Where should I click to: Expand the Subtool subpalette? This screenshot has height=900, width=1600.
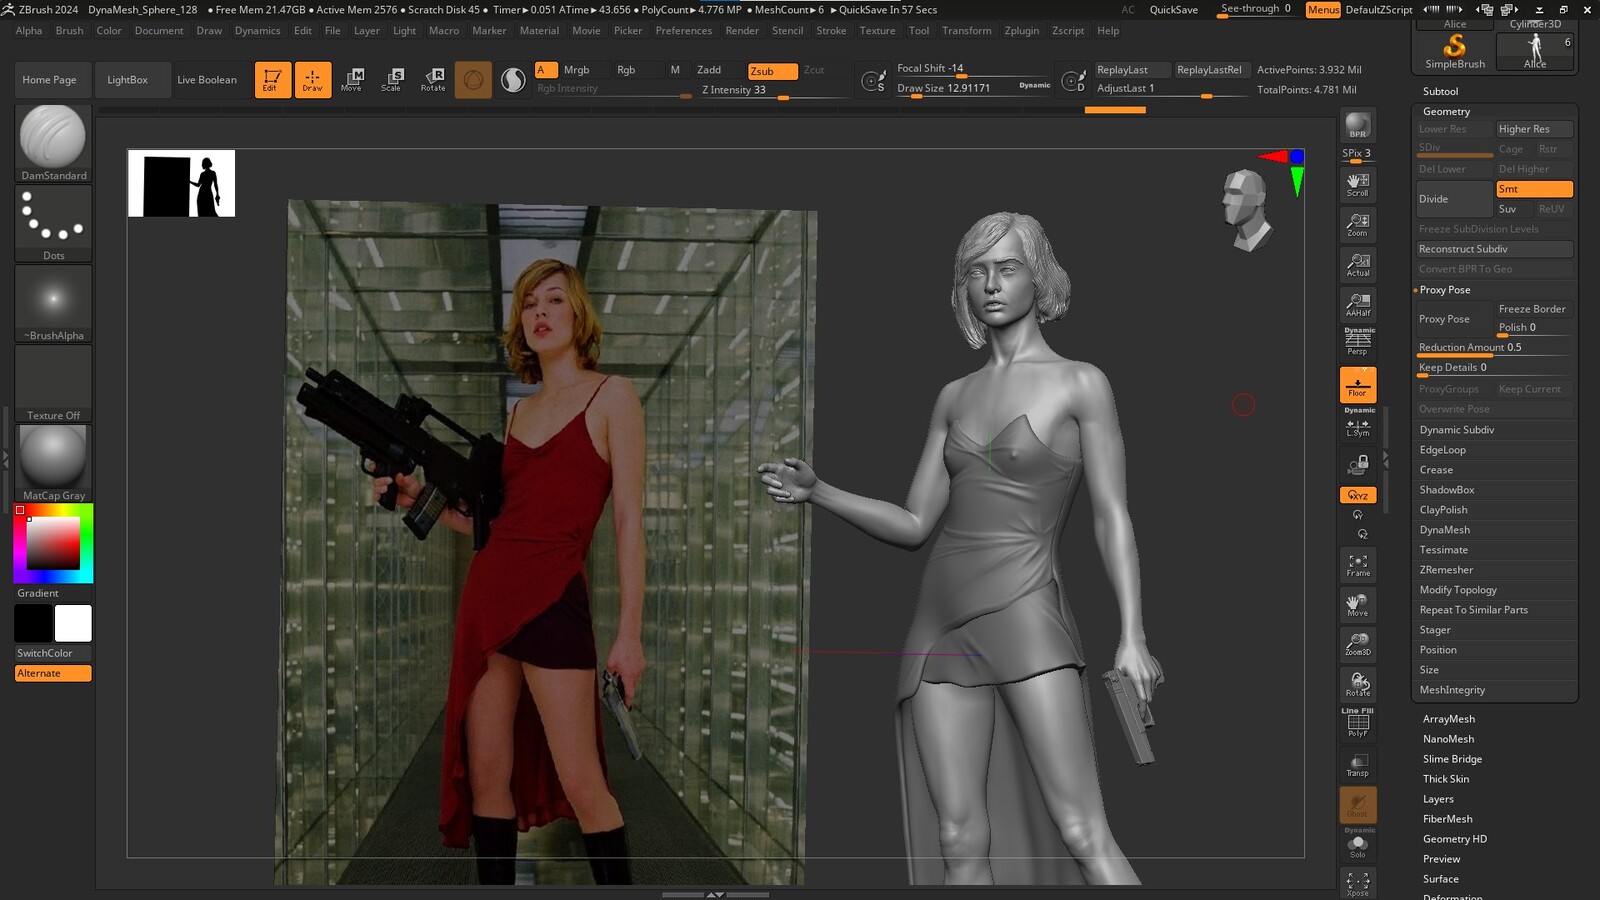pos(1441,91)
